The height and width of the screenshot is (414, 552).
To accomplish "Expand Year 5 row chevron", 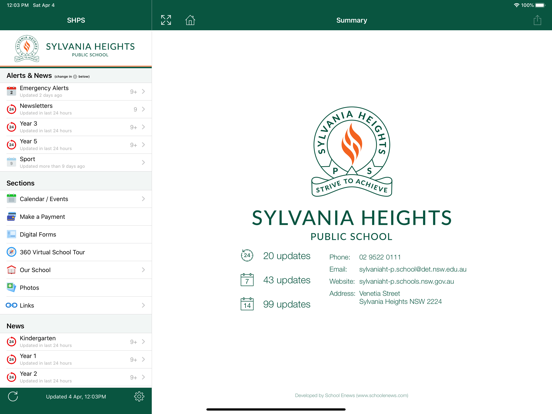I will pos(143,145).
